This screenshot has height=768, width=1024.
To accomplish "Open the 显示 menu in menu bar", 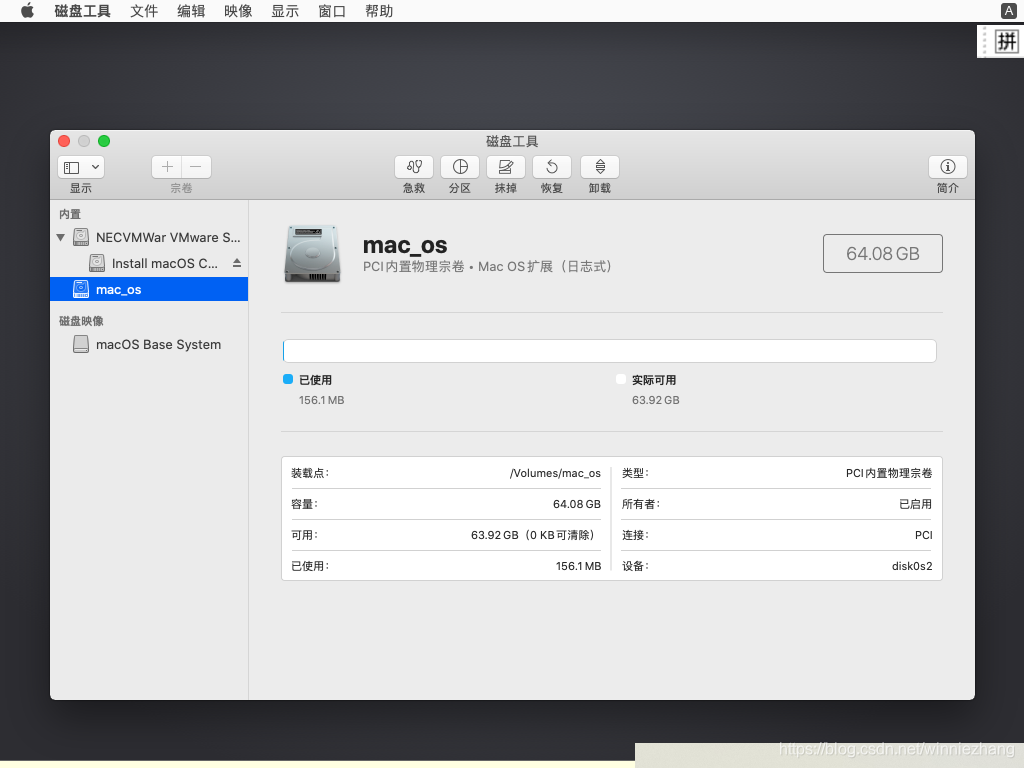I will [x=285, y=11].
